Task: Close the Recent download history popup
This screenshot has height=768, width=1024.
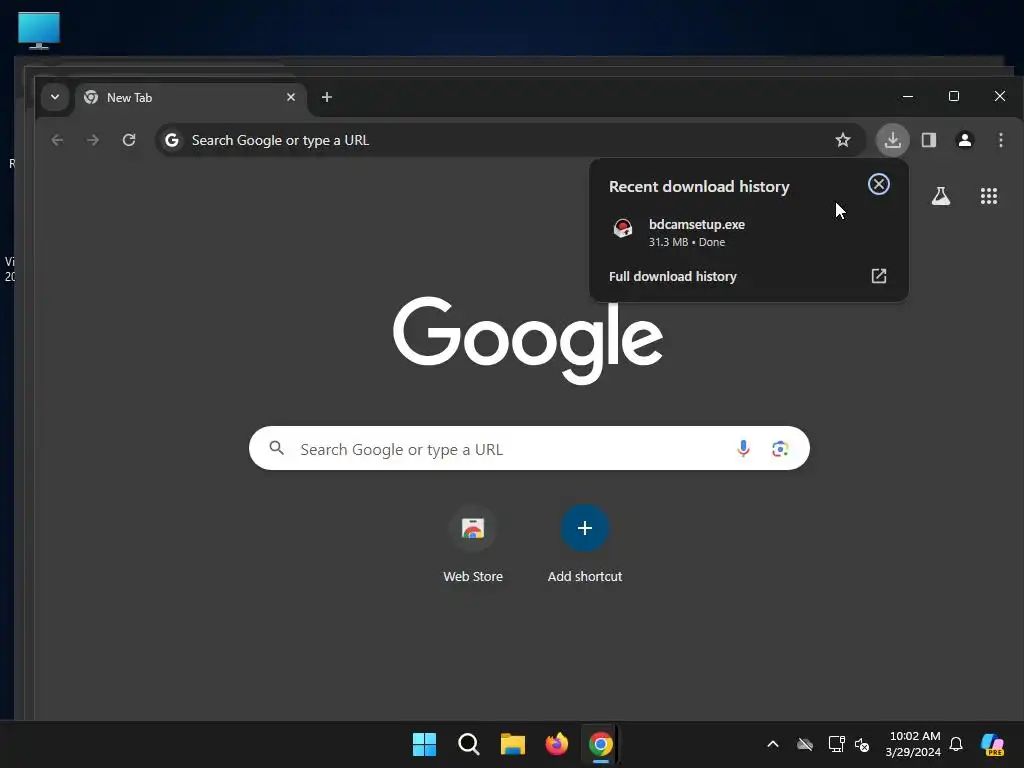Action: pyautogui.click(x=878, y=184)
